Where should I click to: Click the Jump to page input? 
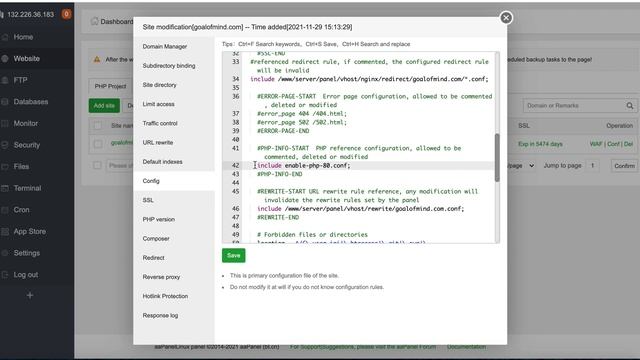coord(592,166)
